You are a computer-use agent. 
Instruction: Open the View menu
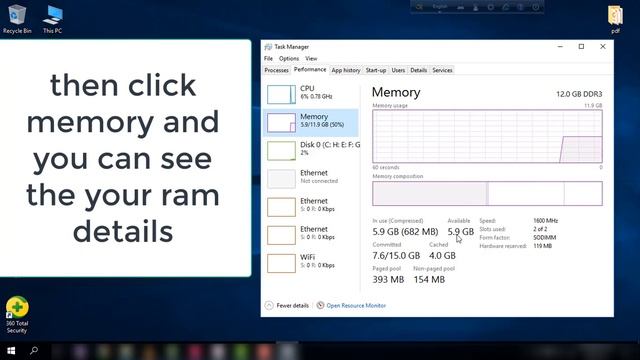click(311, 58)
